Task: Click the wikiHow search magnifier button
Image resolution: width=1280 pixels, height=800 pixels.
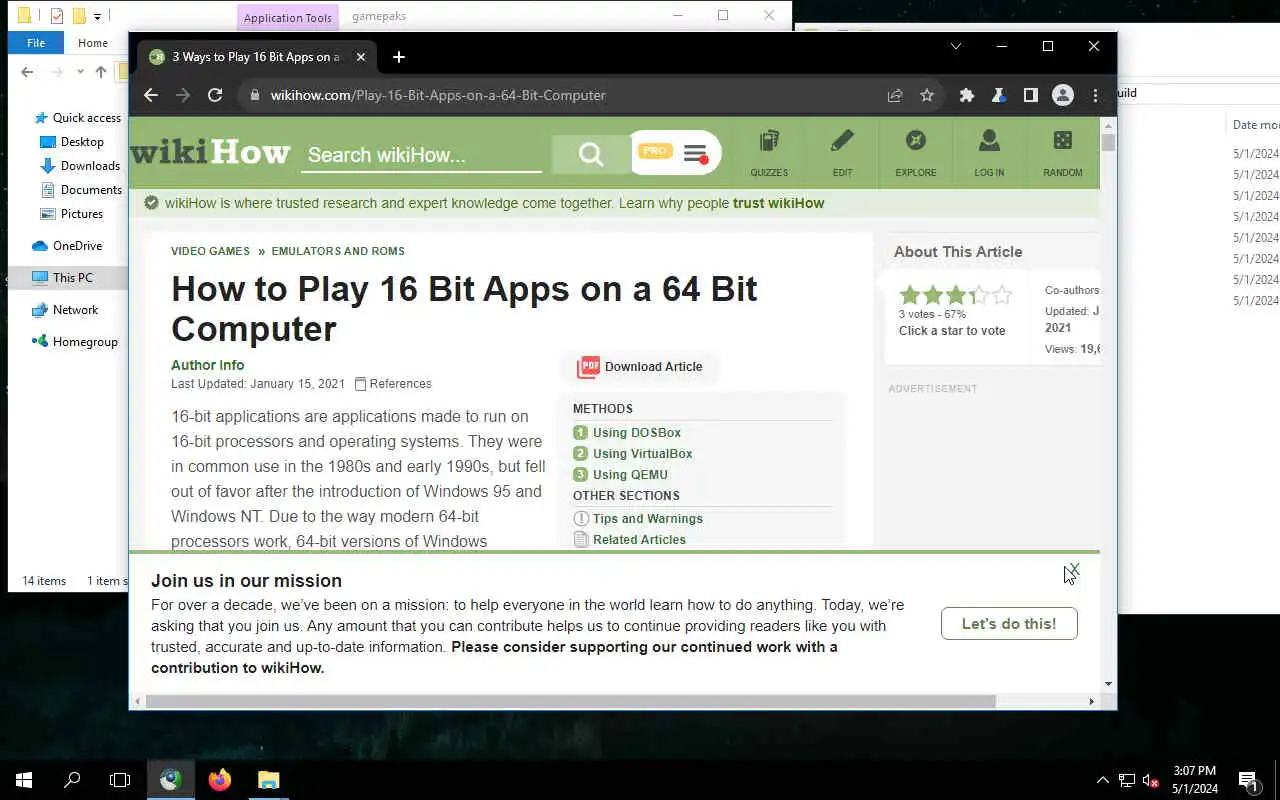Action: point(591,154)
